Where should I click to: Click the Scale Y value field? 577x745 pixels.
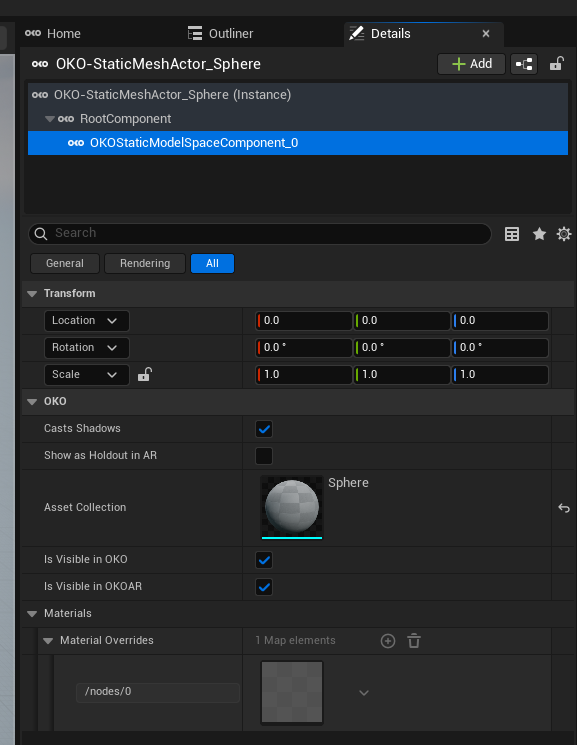(x=402, y=375)
